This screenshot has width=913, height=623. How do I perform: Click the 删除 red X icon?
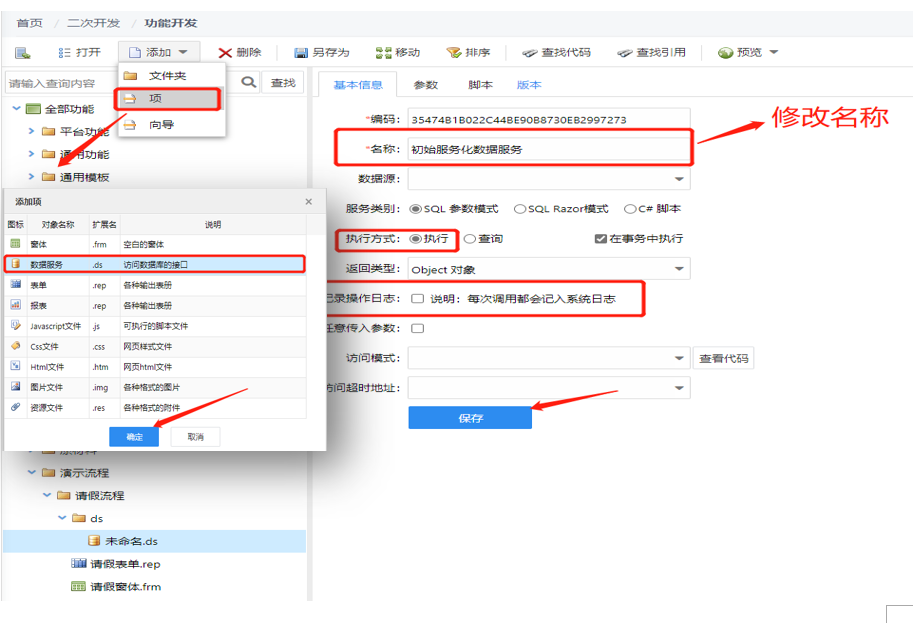(225, 53)
